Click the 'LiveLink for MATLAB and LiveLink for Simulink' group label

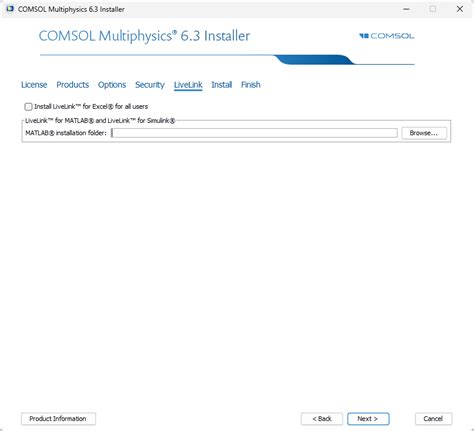(x=100, y=121)
